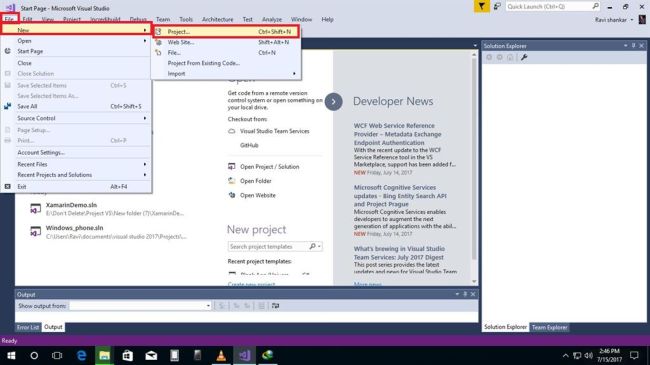Click the Search project templates field
650x365 pixels.
coord(268,247)
